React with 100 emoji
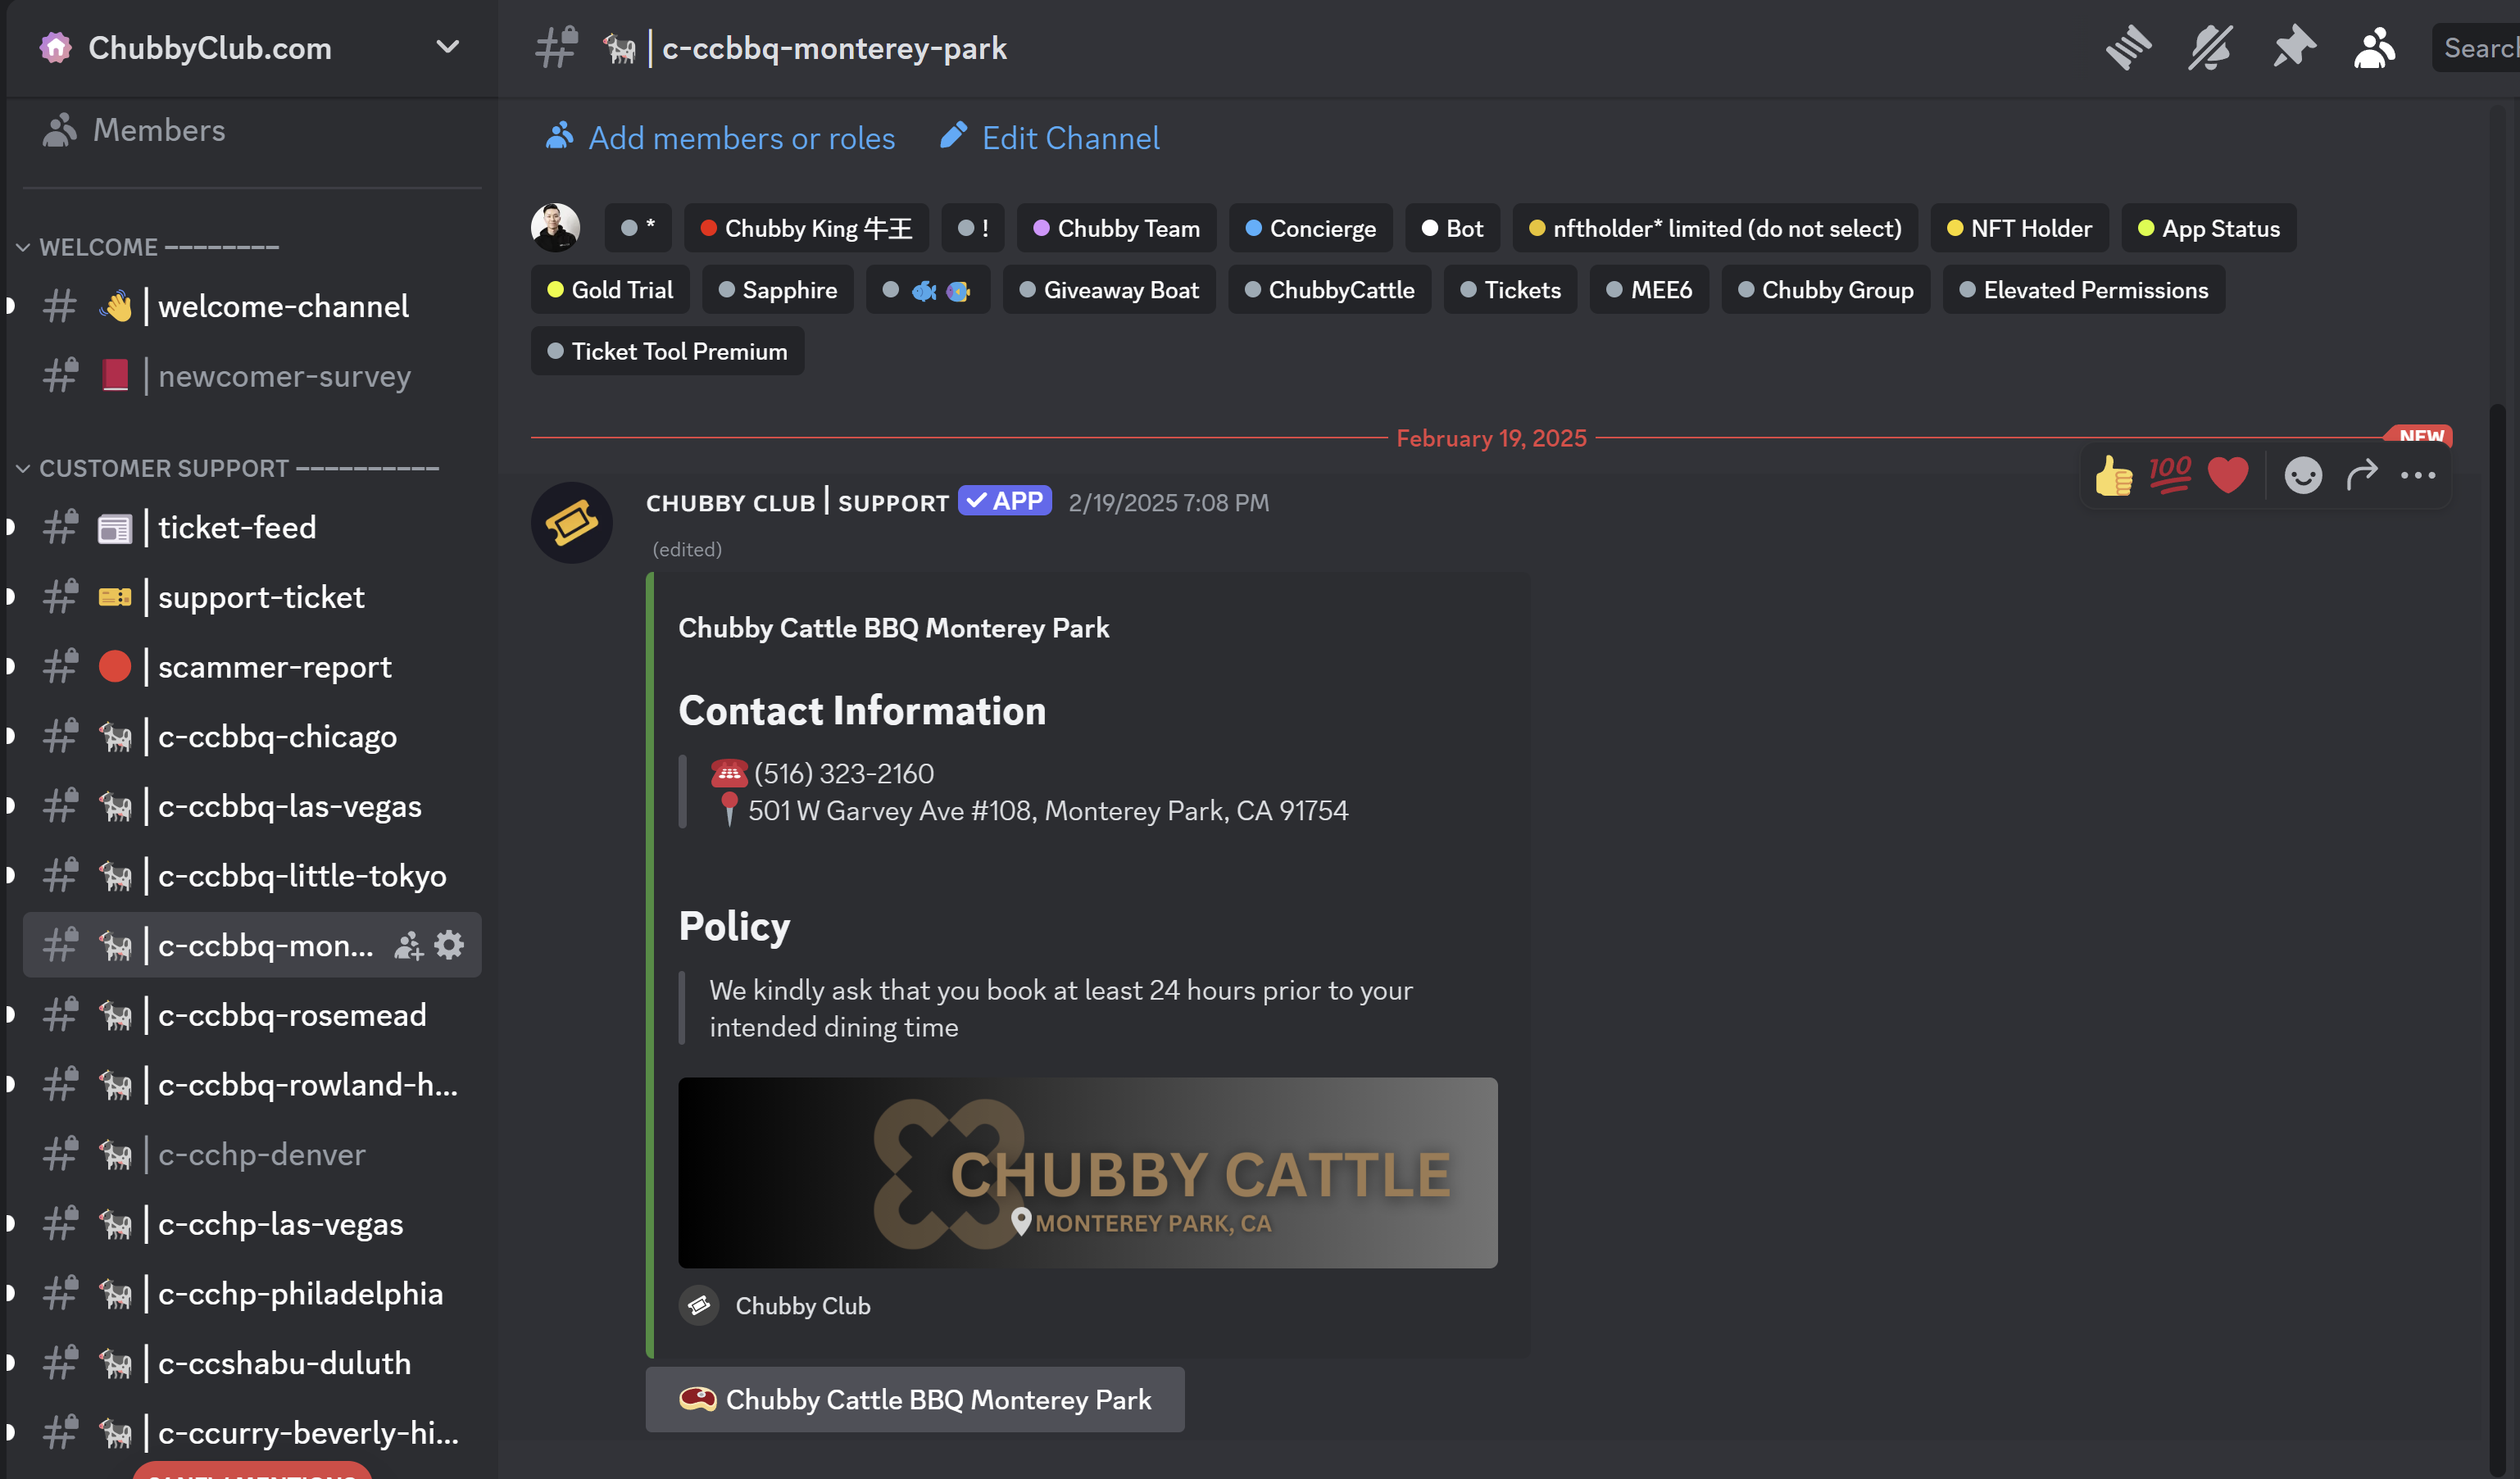 (x=2169, y=475)
